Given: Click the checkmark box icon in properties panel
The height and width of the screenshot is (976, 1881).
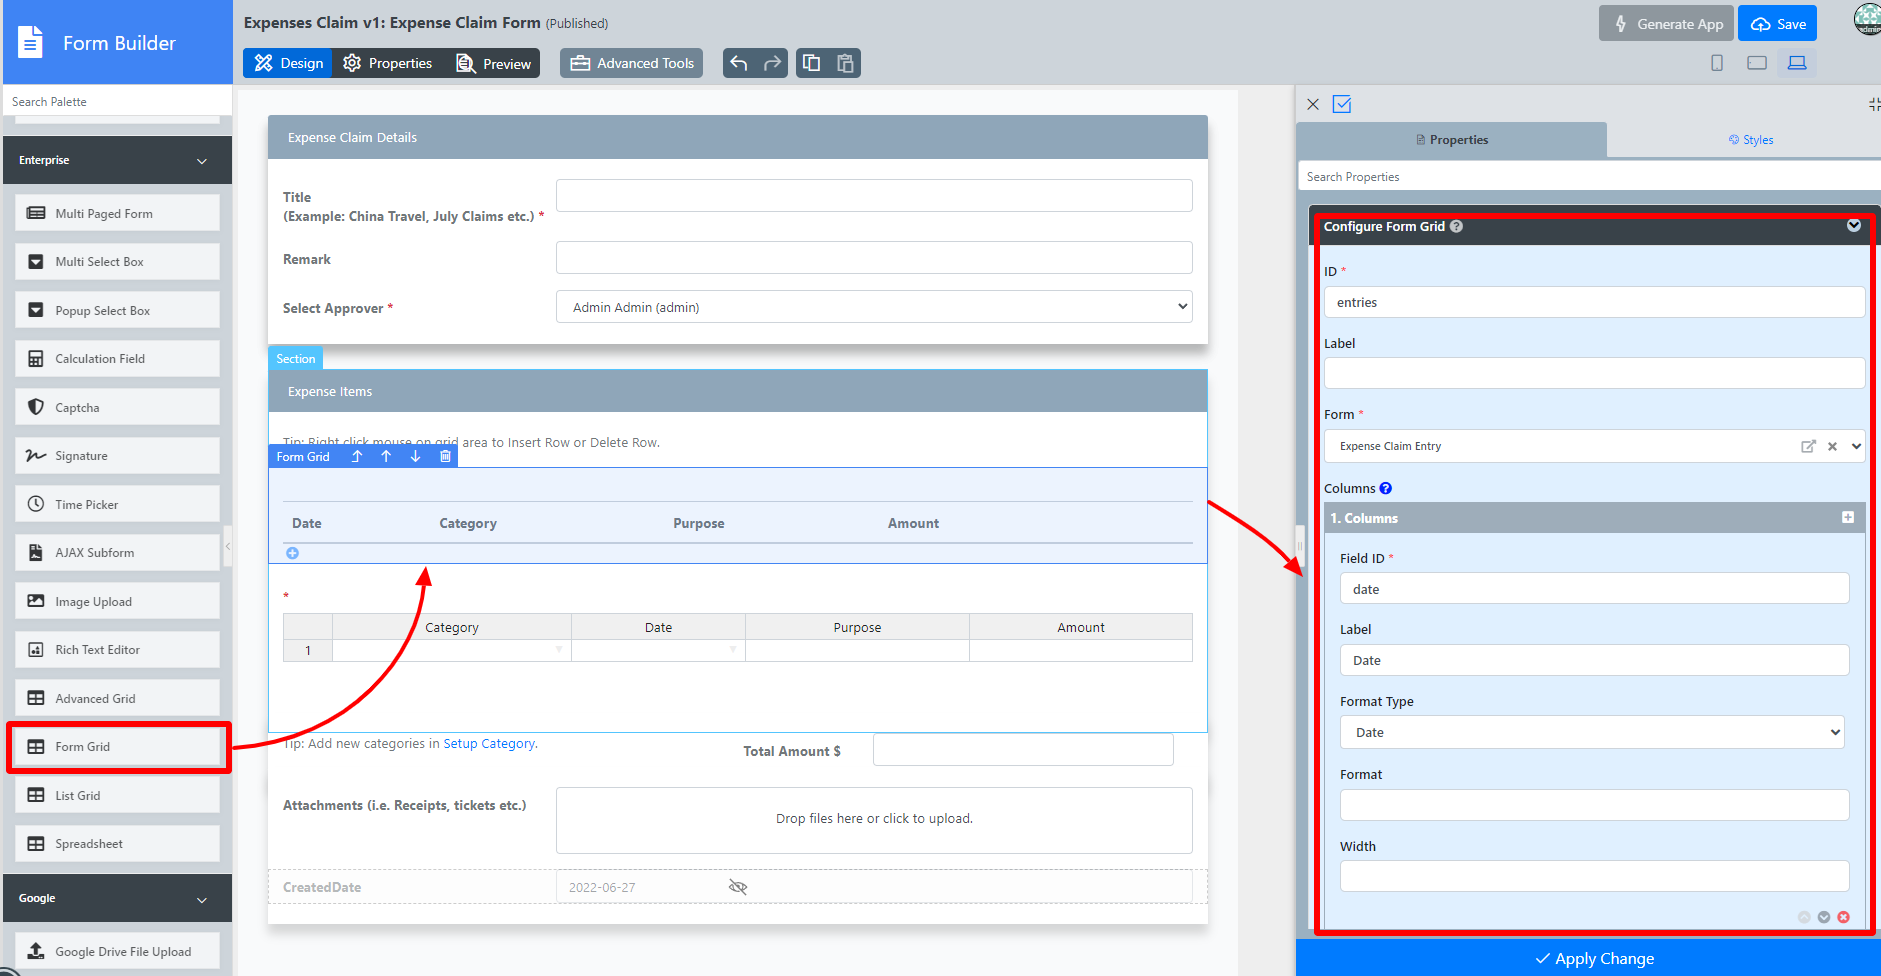Looking at the screenshot, I should point(1342,104).
